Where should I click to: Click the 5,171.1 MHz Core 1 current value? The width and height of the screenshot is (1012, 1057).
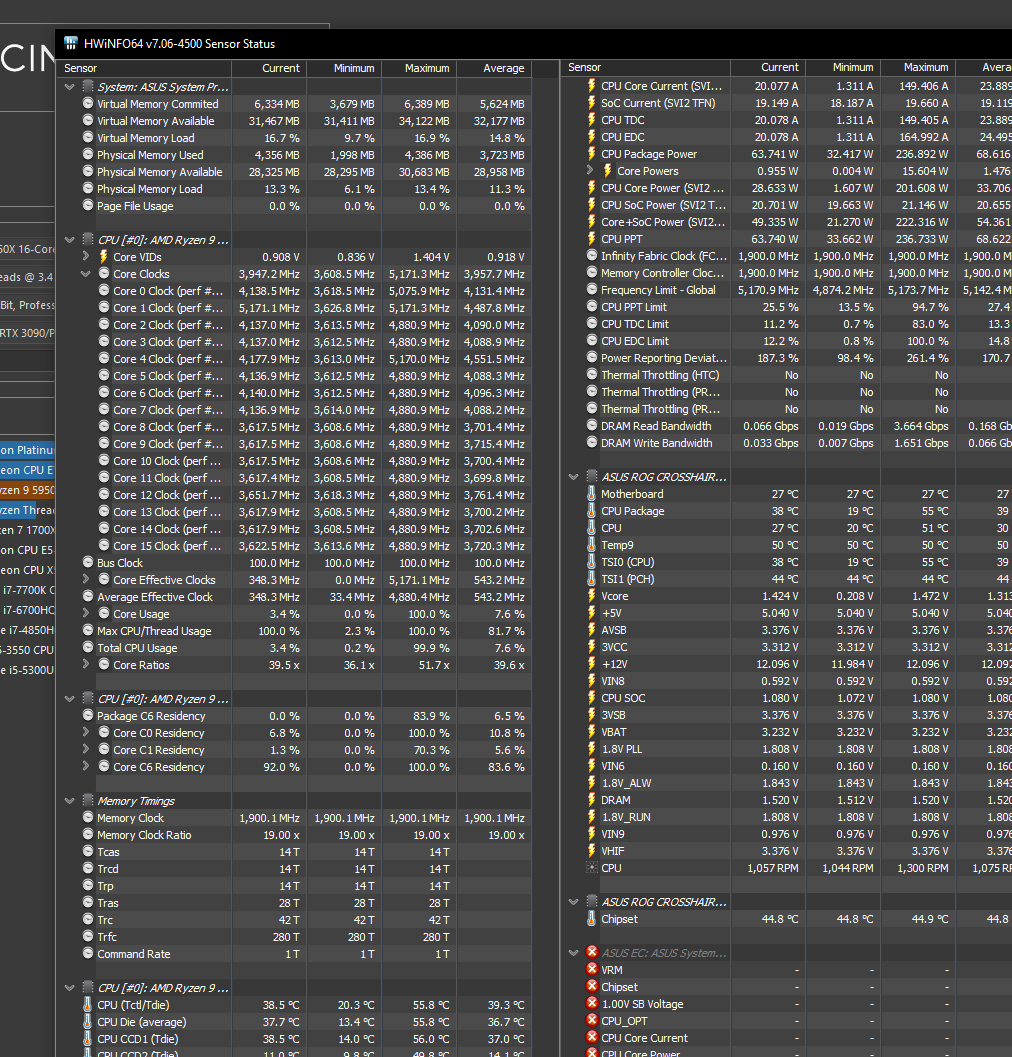coord(269,308)
